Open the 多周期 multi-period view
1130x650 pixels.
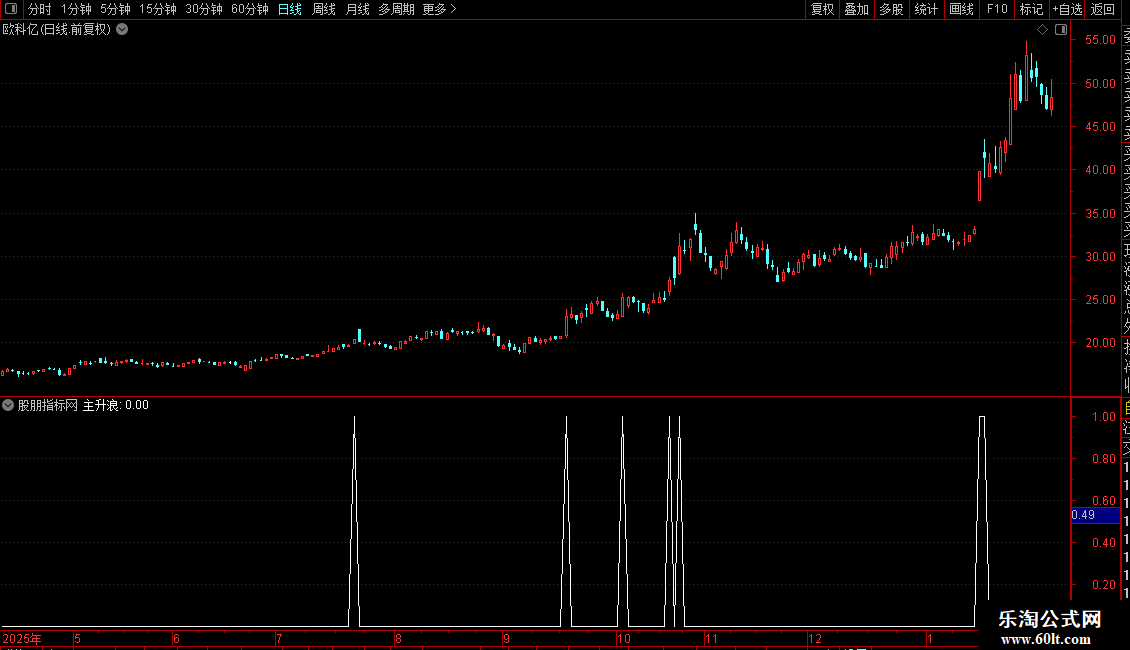(x=396, y=9)
